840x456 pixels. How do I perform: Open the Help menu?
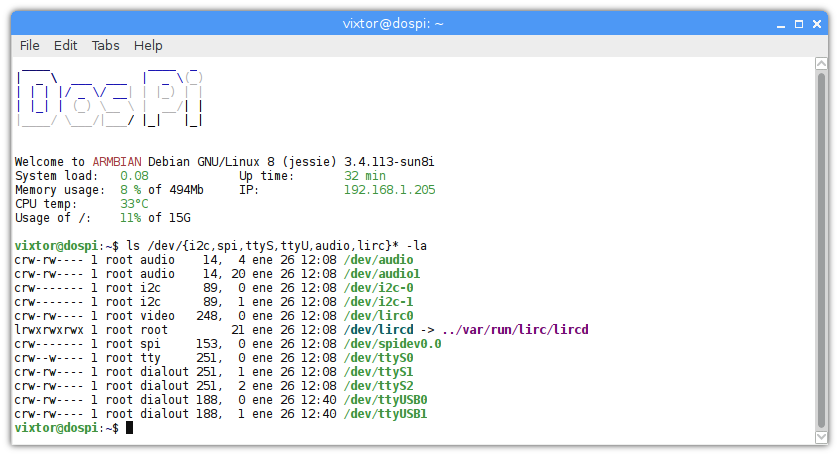(x=148, y=46)
